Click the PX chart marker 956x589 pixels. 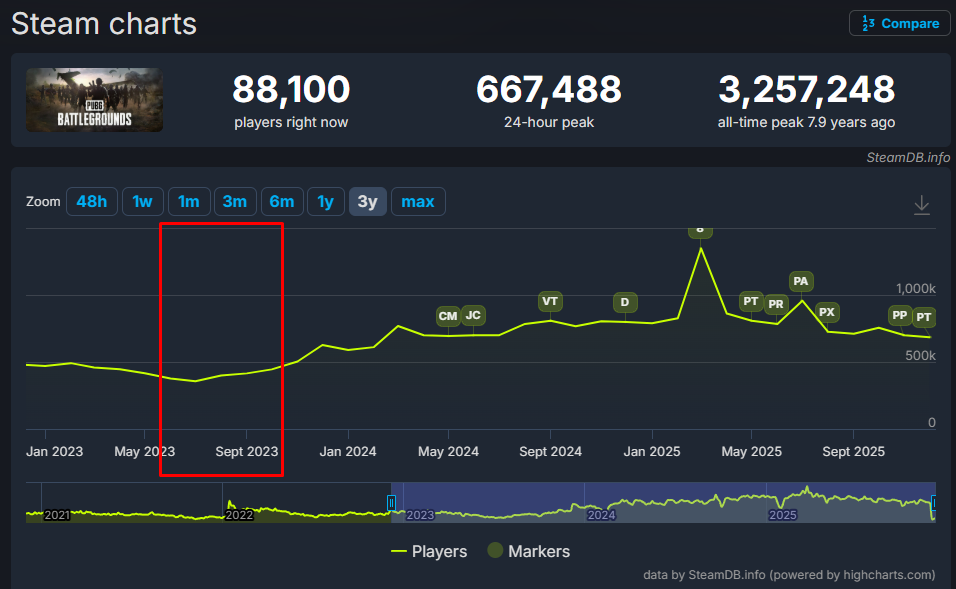pyautogui.click(x=827, y=312)
